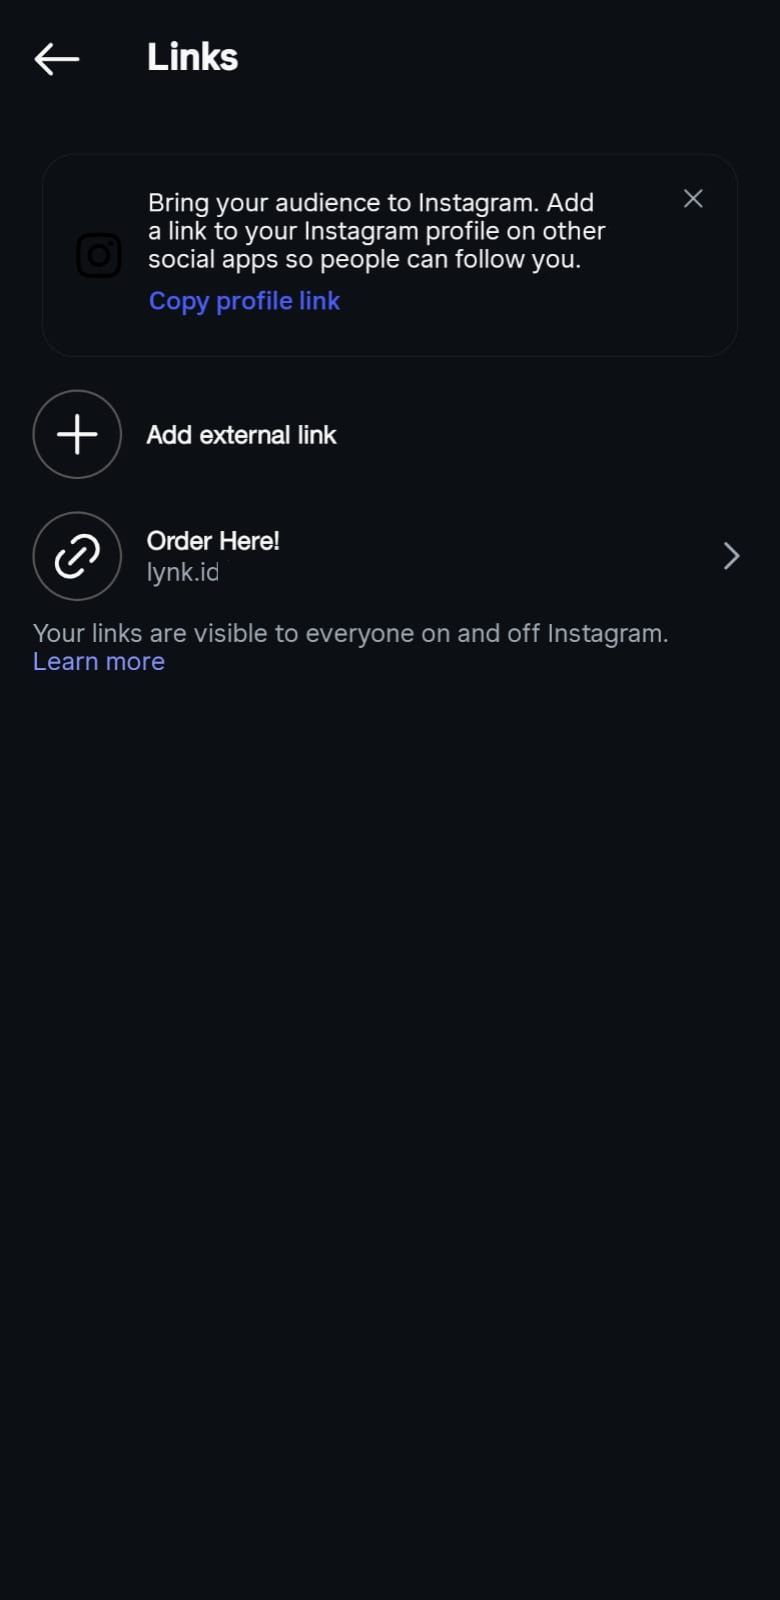
Task: Tap the word "Instagram" in the visibility notice
Action: pyautogui.click(x=606, y=634)
